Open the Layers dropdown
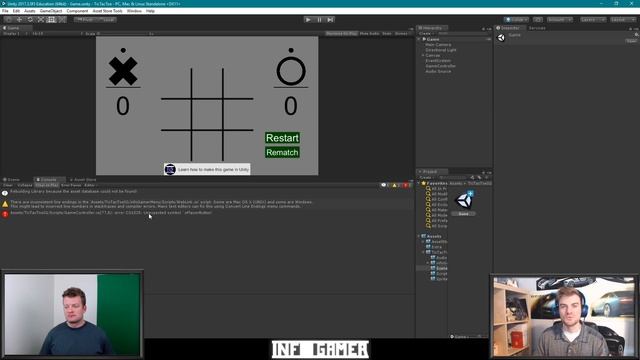The image size is (640, 360). (593, 20)
